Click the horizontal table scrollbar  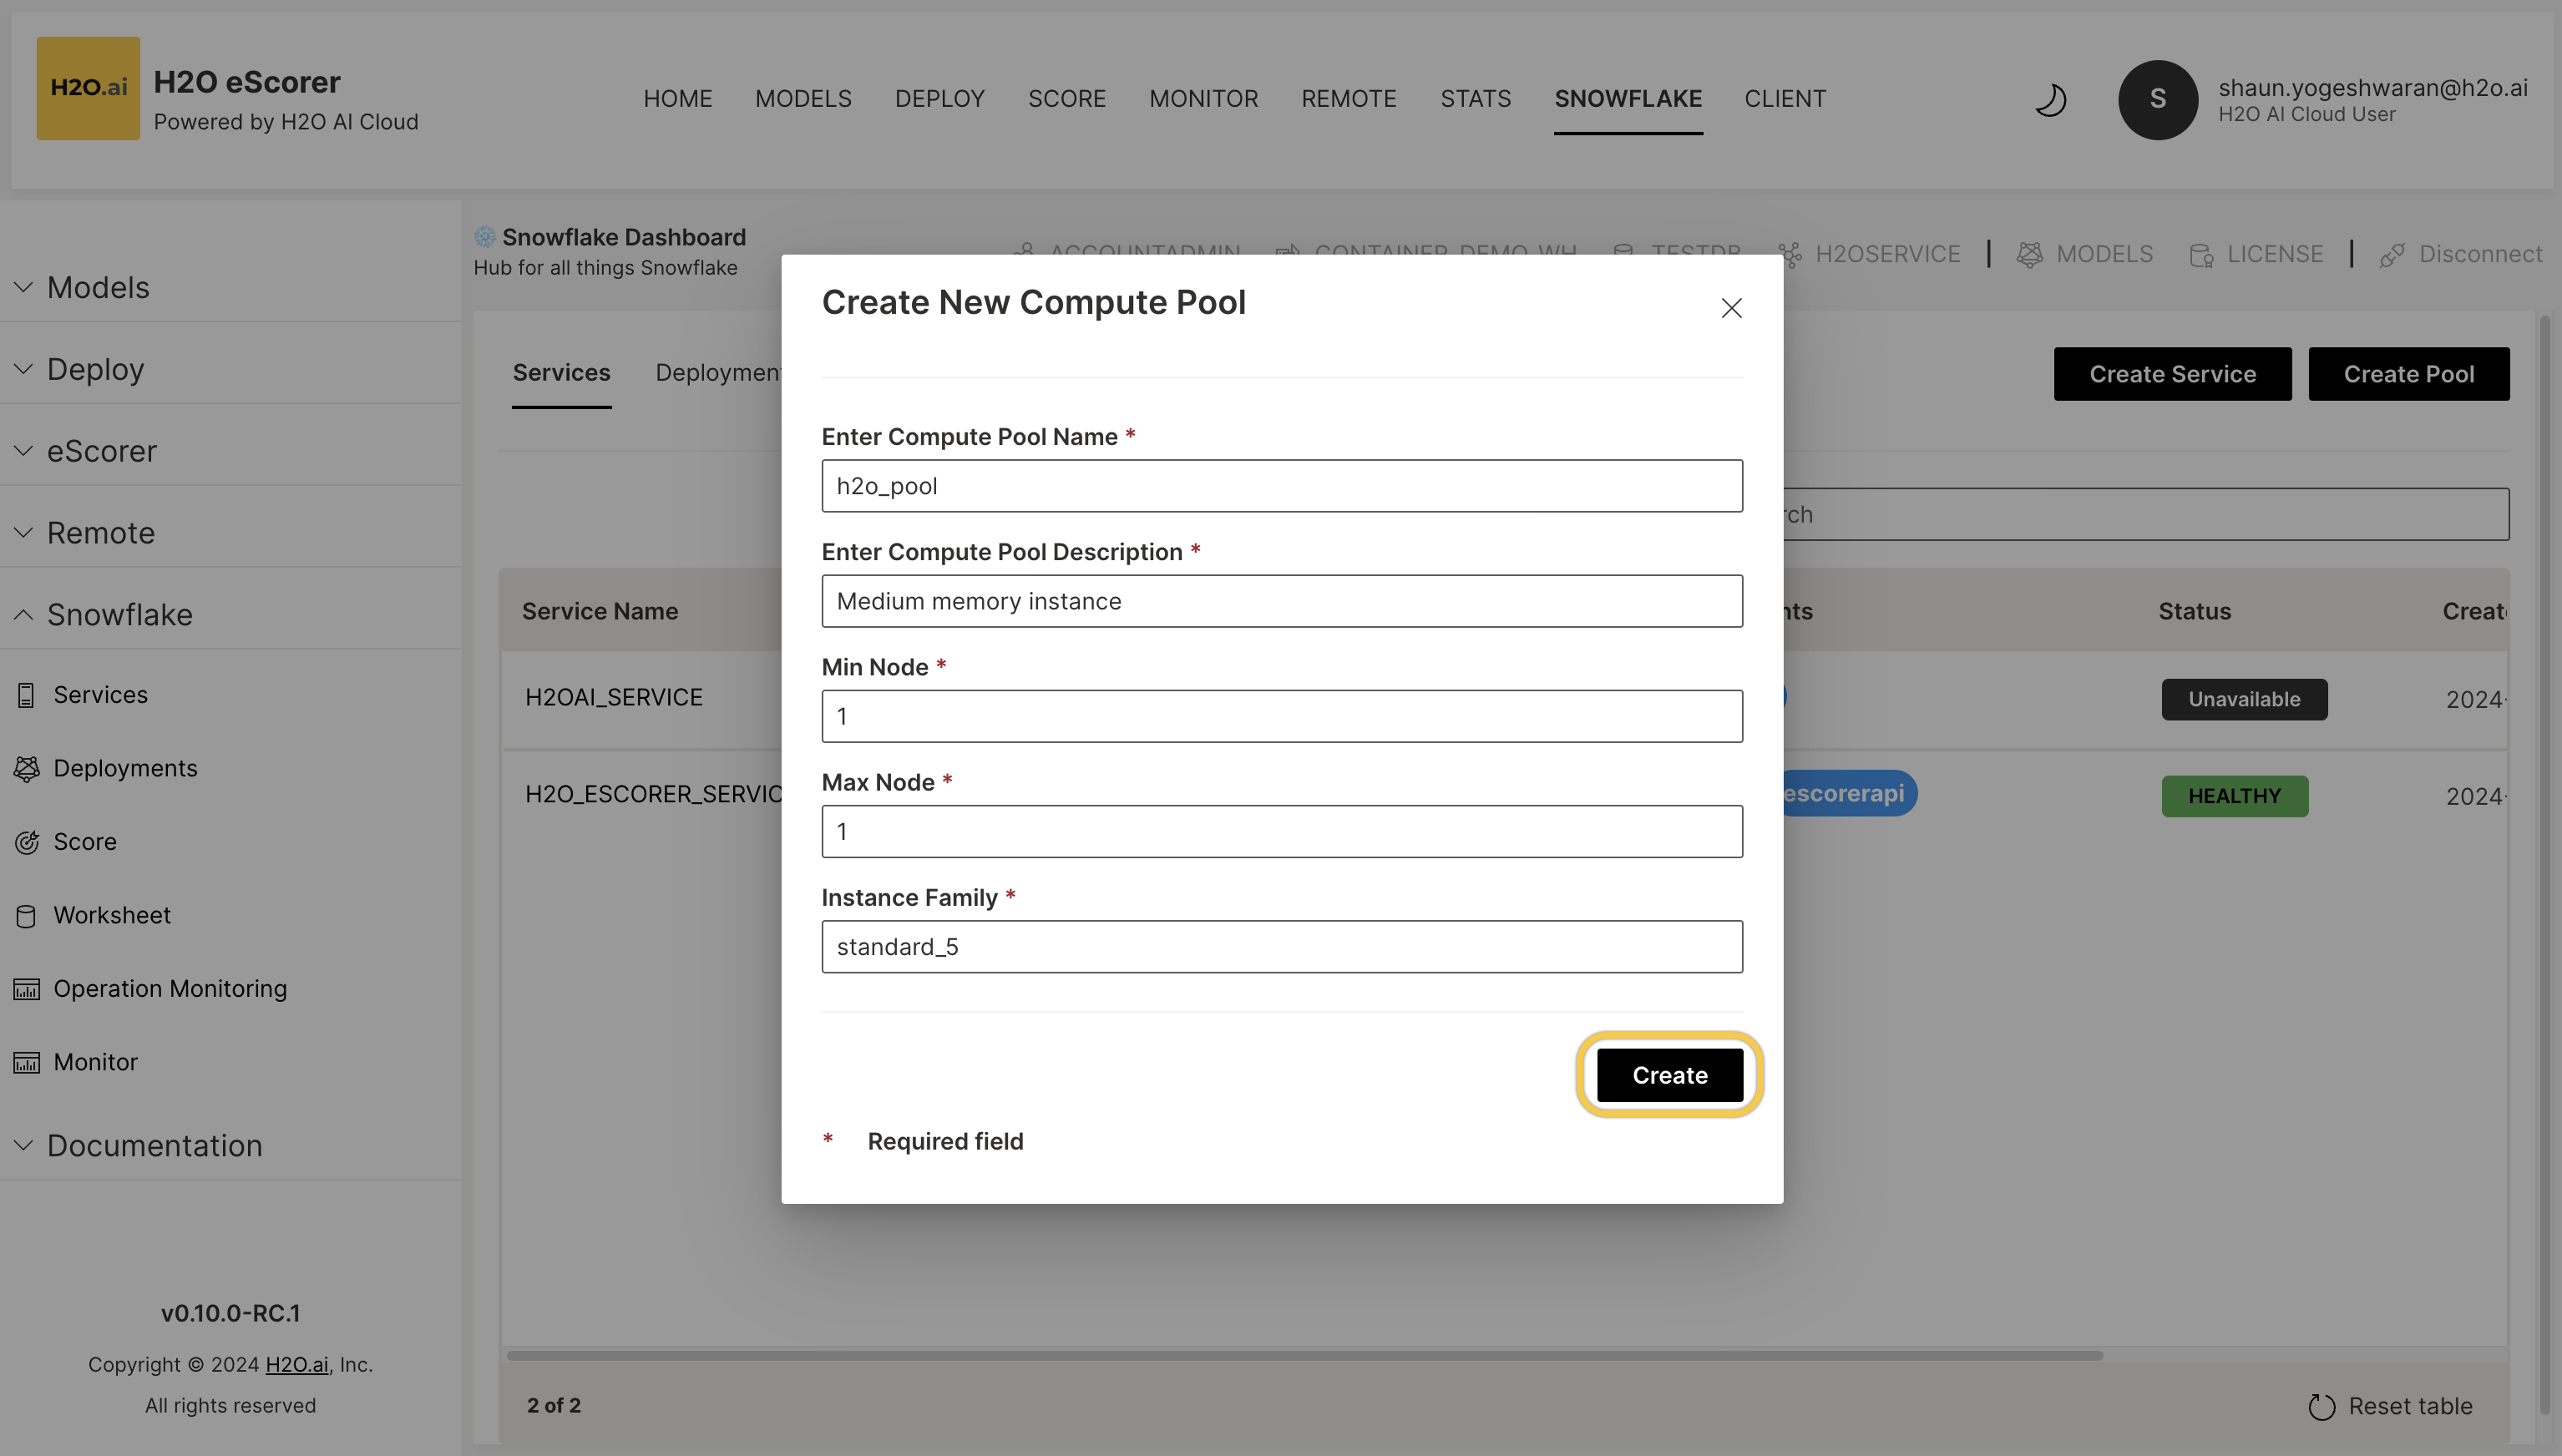pos(1304,1356)
